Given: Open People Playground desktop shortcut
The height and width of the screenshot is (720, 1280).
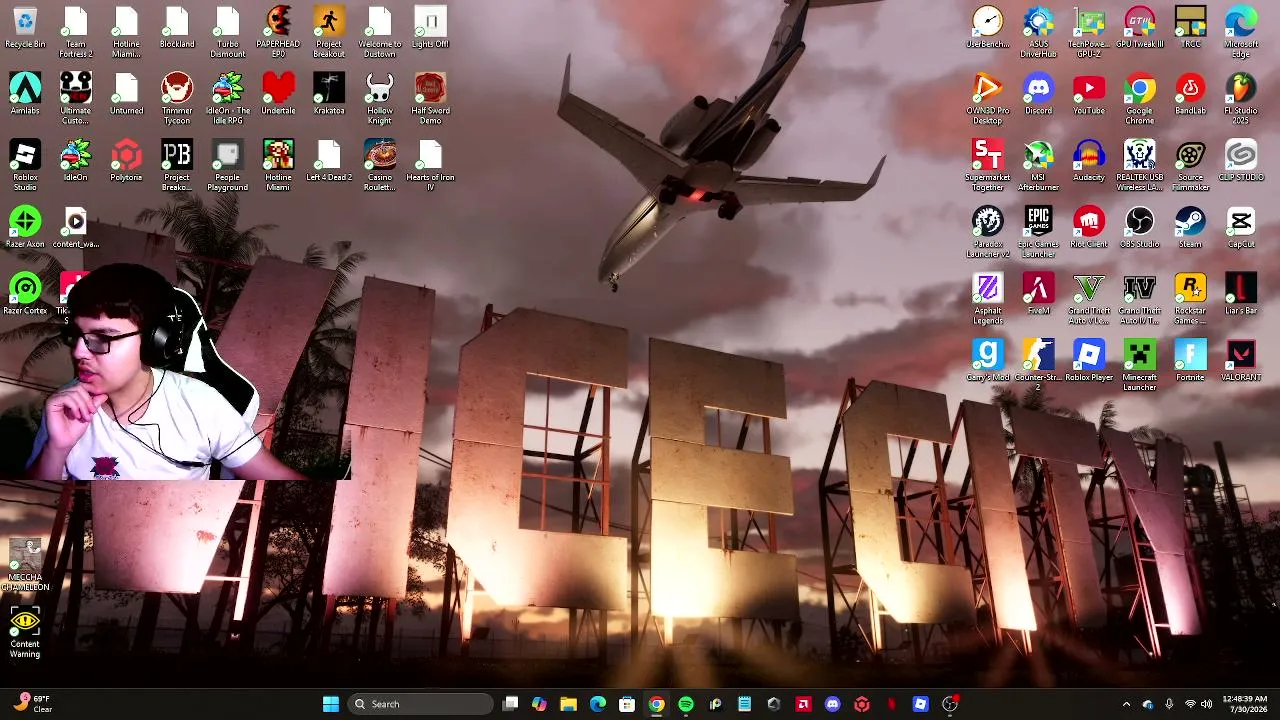Looking at the screenshot, I should pos(228,166).
